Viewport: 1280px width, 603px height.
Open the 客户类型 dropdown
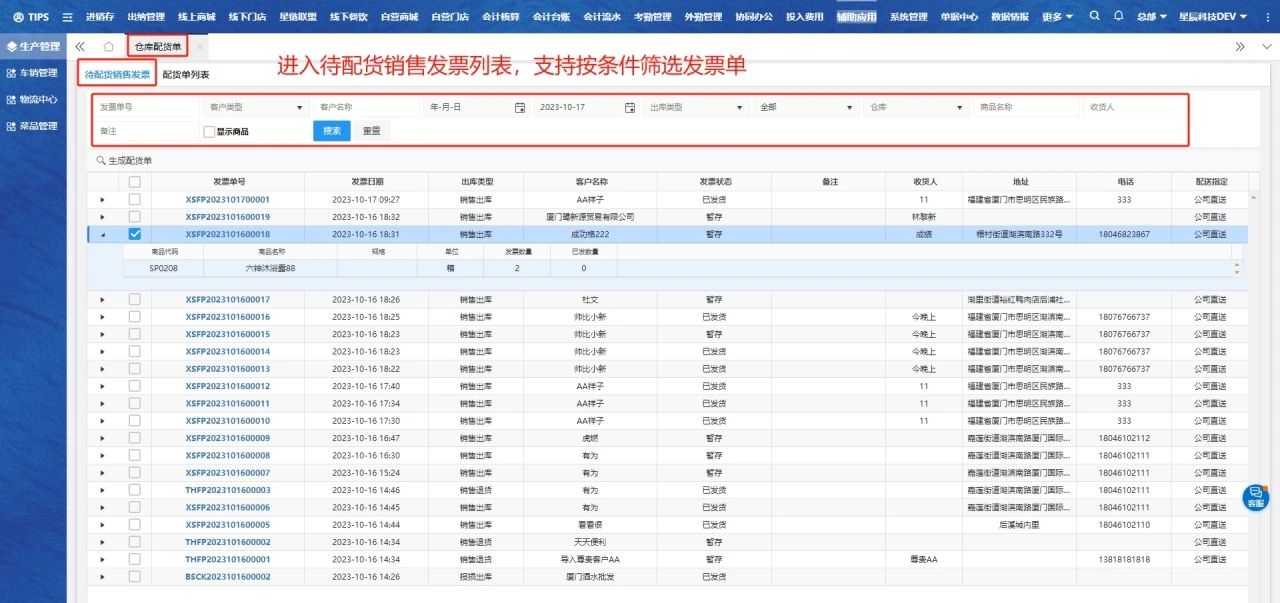pos(255,107)
